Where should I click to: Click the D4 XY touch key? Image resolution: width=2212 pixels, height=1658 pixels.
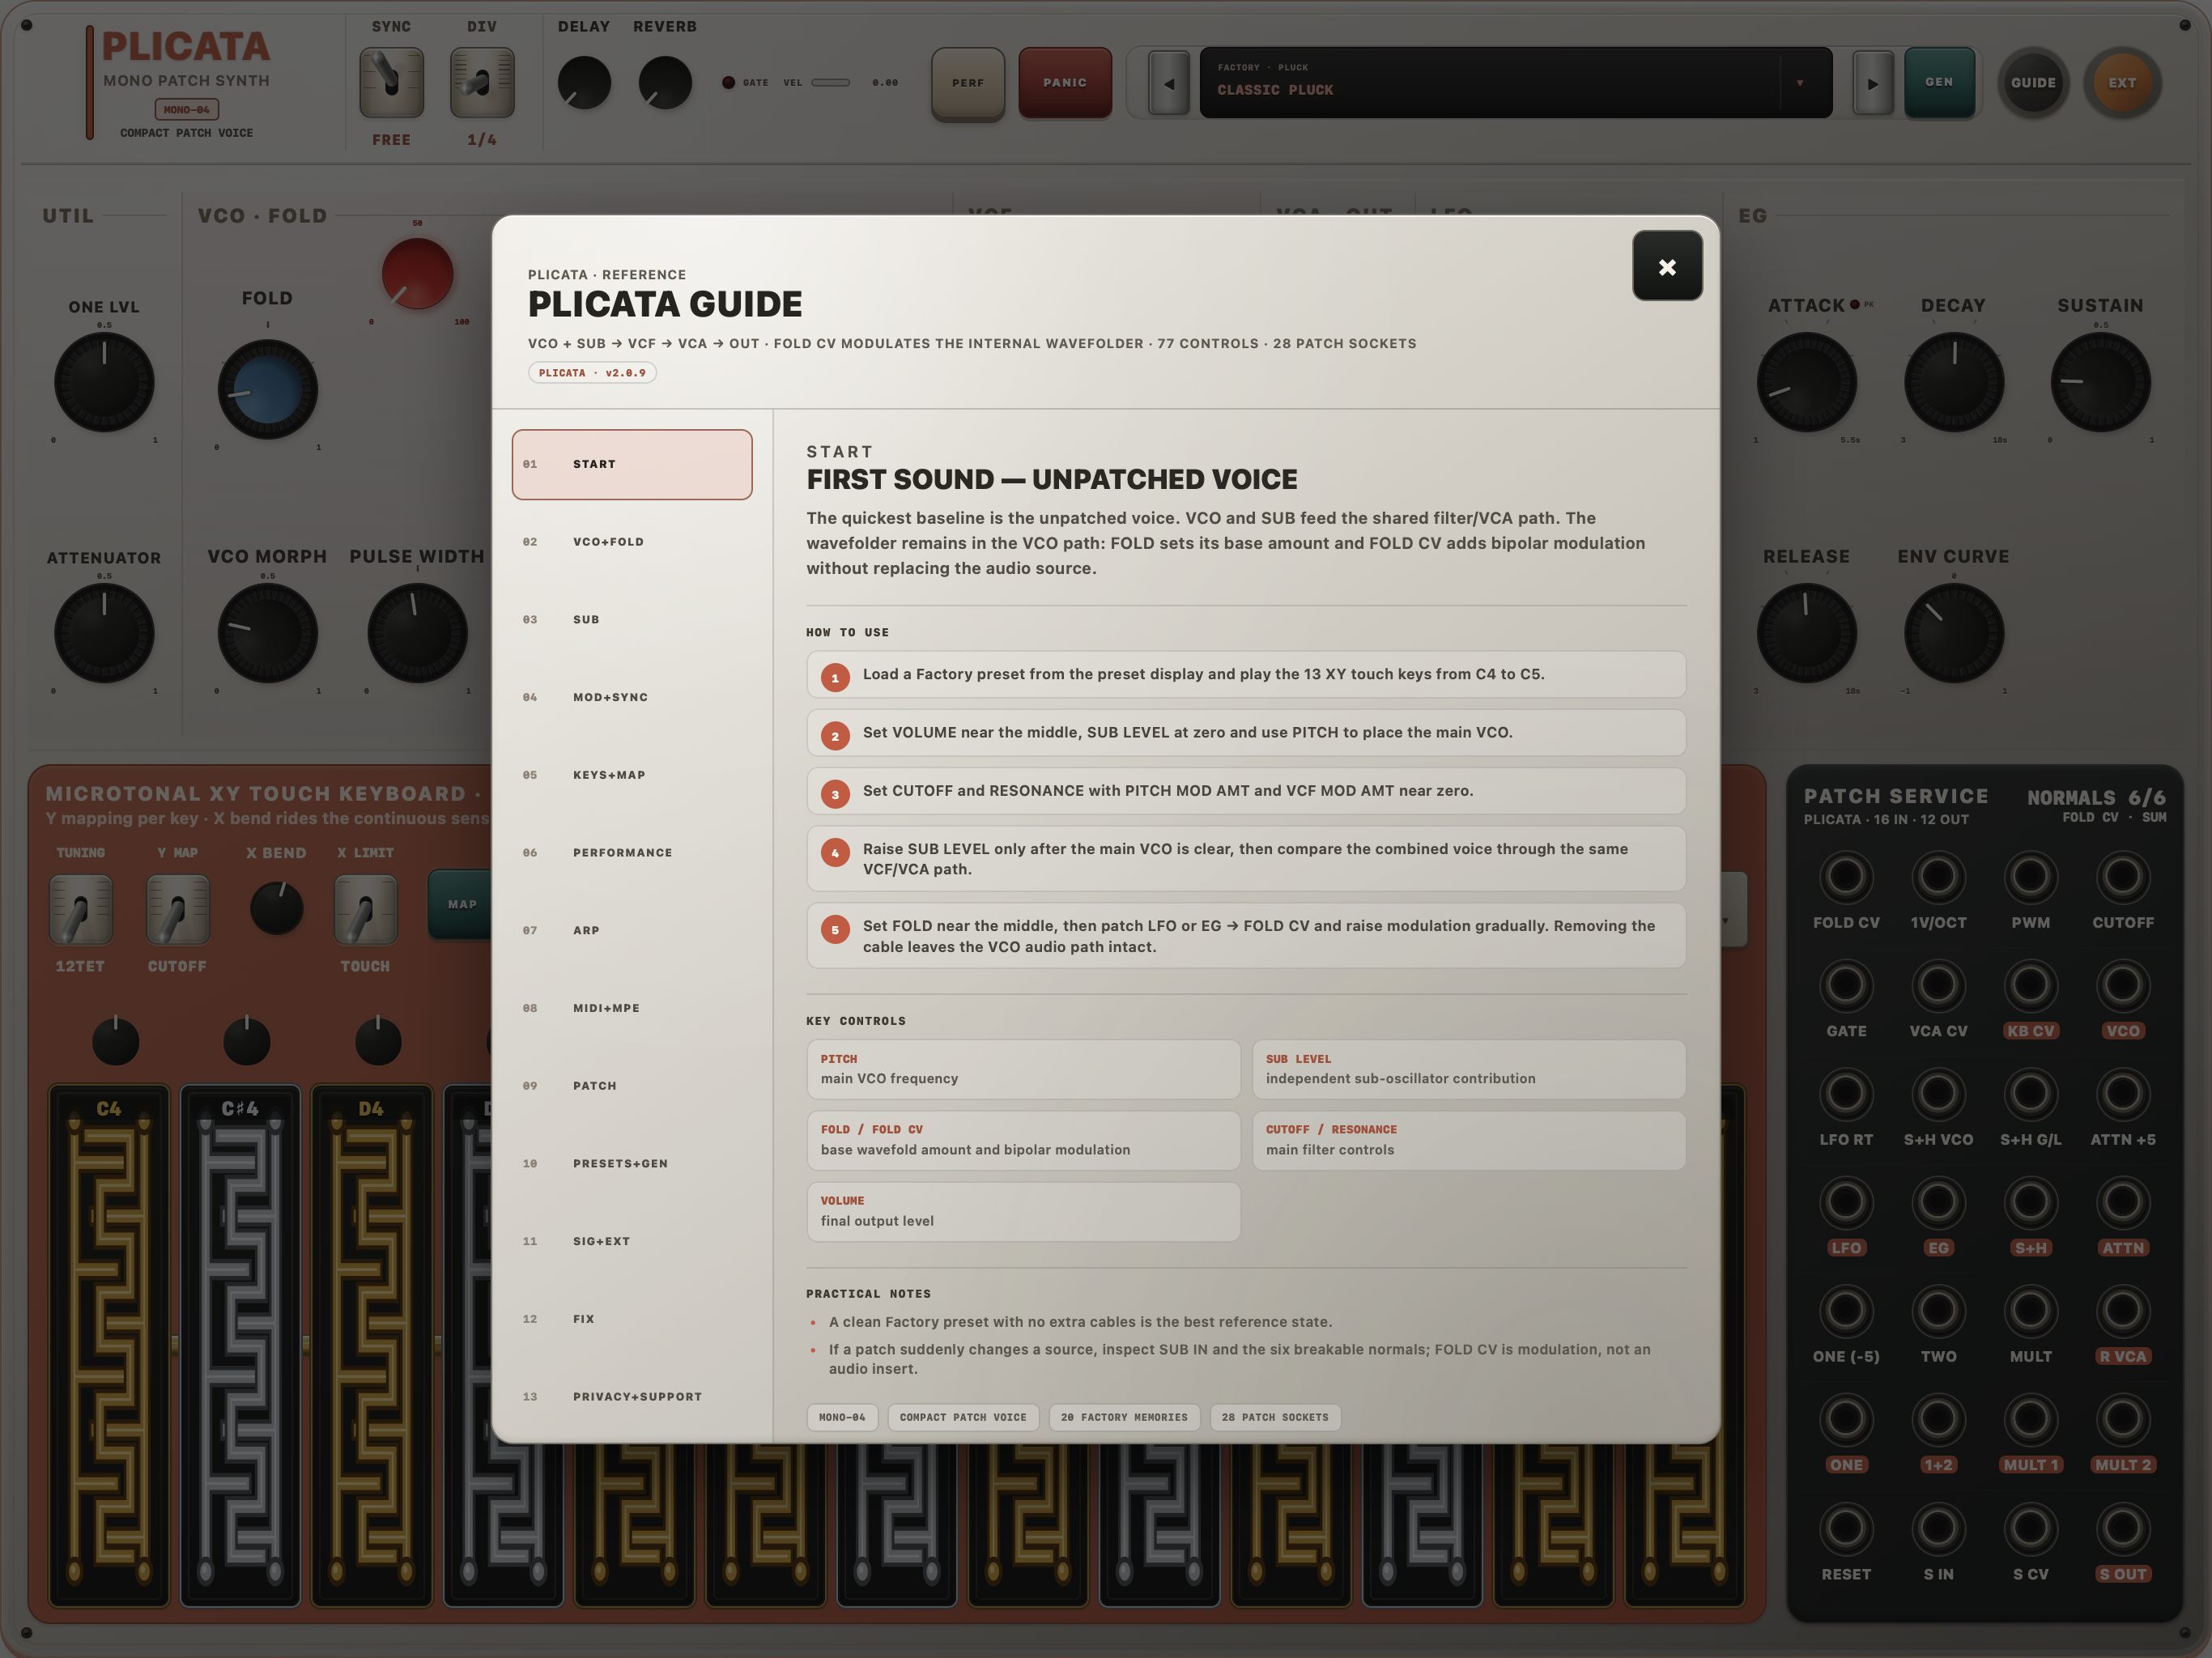371,1345
